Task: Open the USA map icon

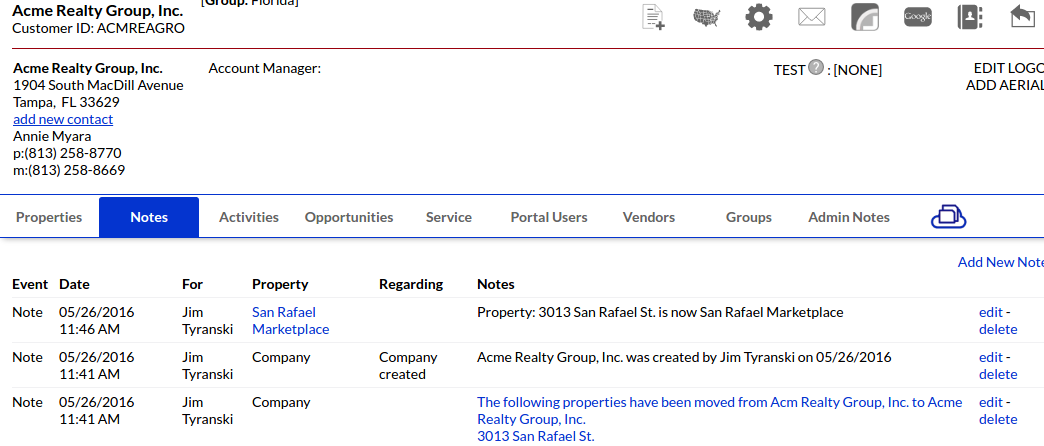Action: pyautogui.click(x=707, y=17)
